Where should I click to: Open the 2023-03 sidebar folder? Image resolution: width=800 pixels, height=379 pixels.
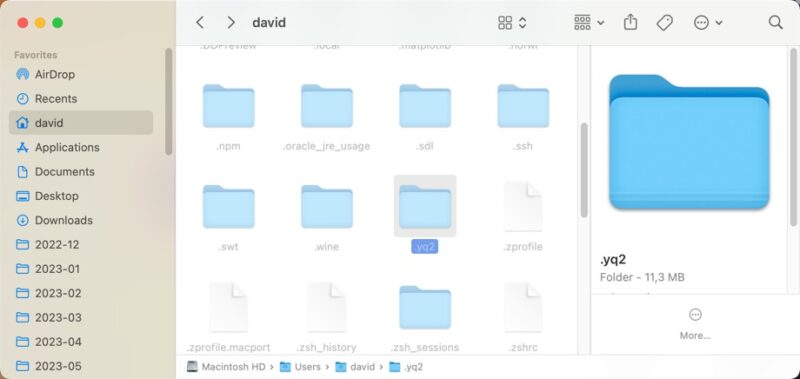coord(81,318)
